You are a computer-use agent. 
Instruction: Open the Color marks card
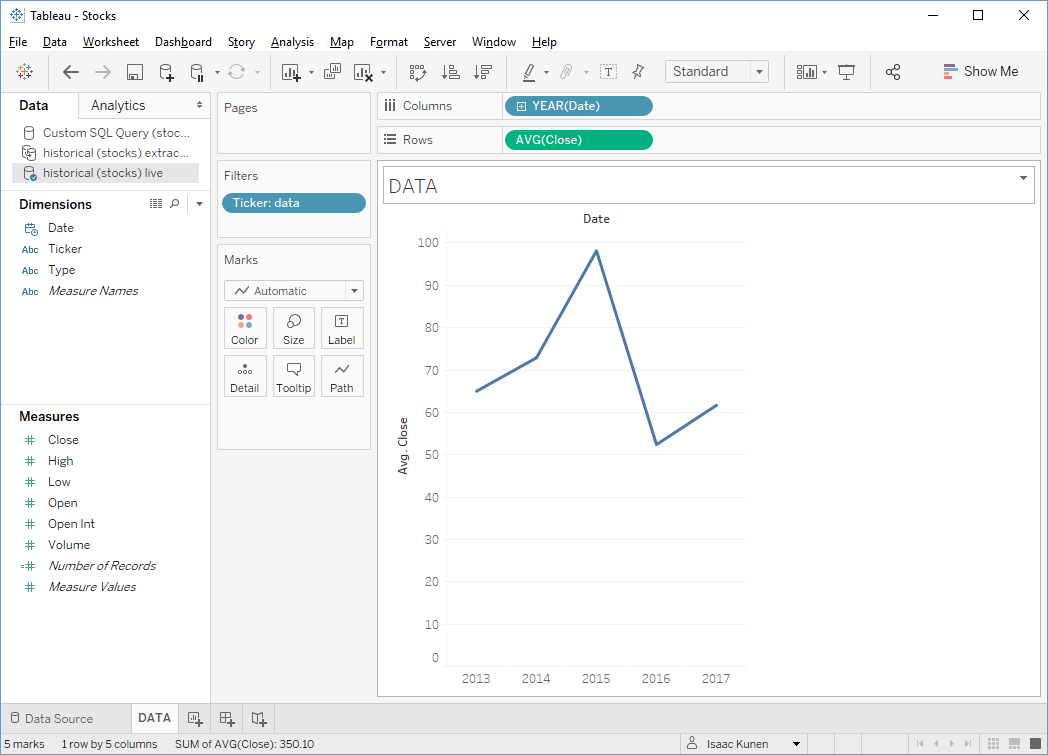pyautogui.click(x=245, y=328)
